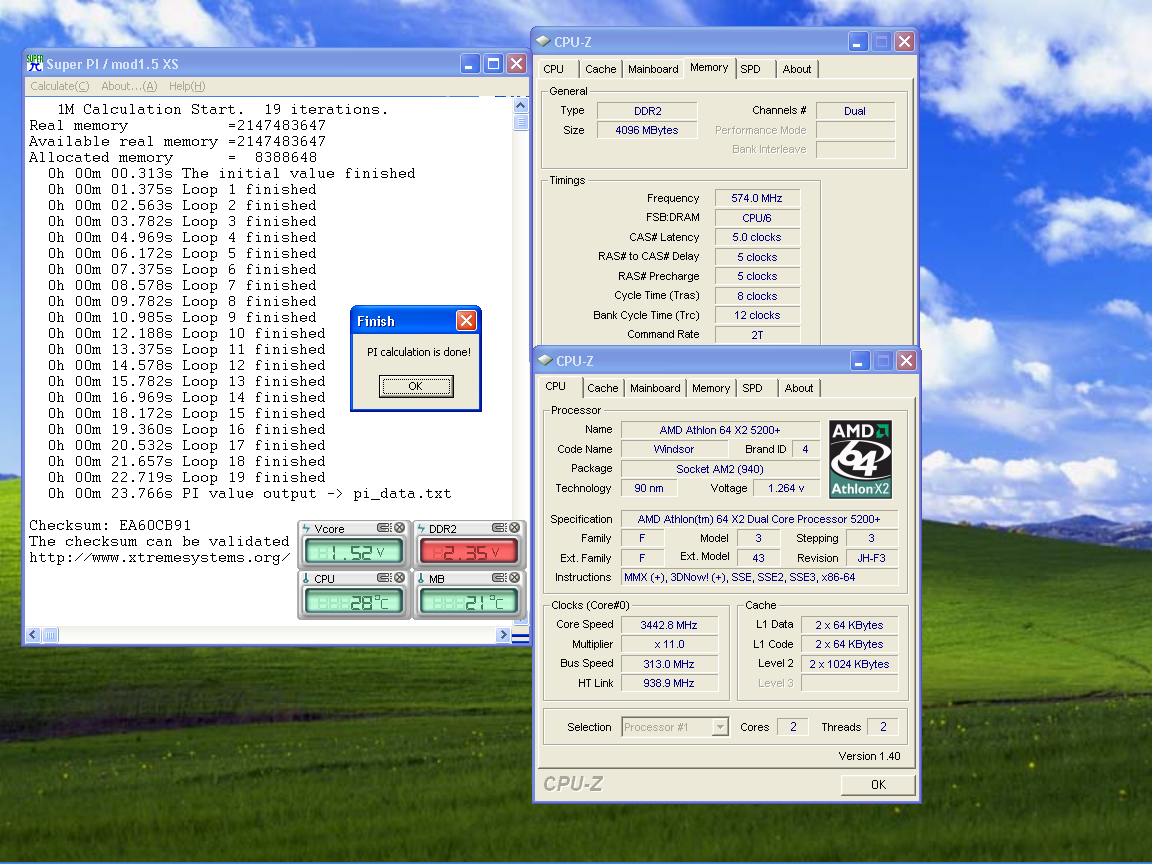Close the CPU temperature gadget
This screenshot has height=864, width=1152.
pos(400,578)
